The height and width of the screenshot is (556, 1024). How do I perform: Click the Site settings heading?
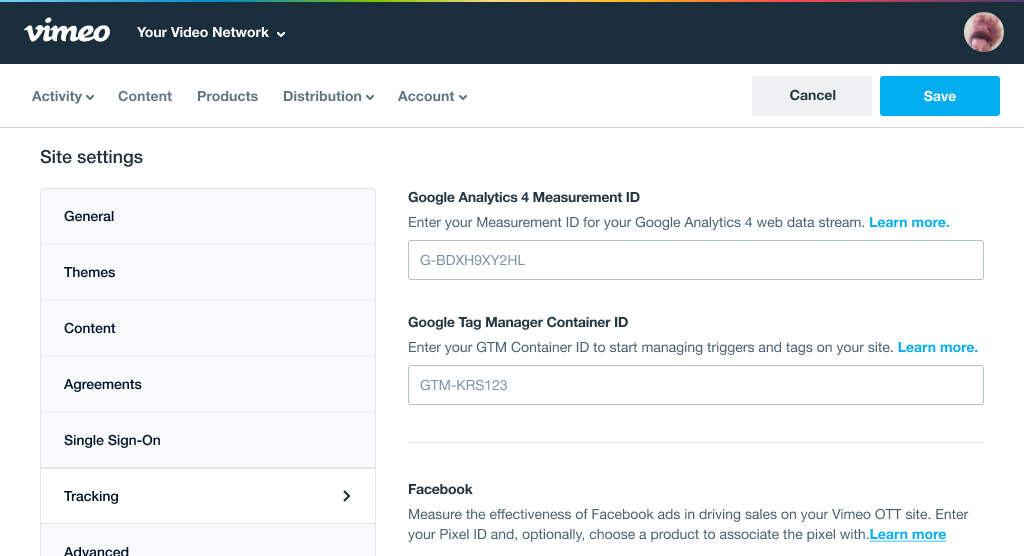91,157
